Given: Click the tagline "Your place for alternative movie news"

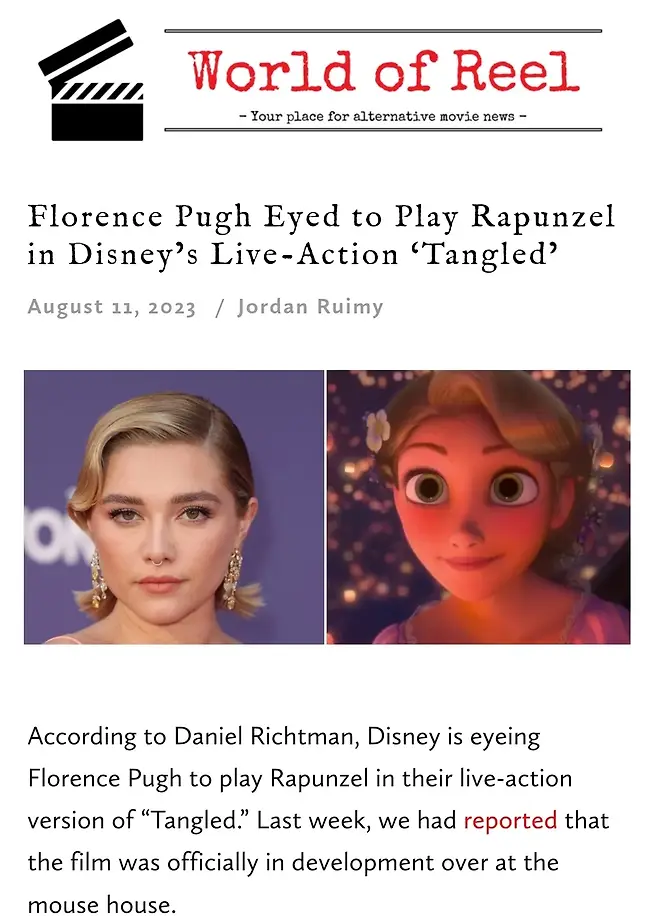Looking at the screenshot, I should pyautogui.click(x=384, y=116).
